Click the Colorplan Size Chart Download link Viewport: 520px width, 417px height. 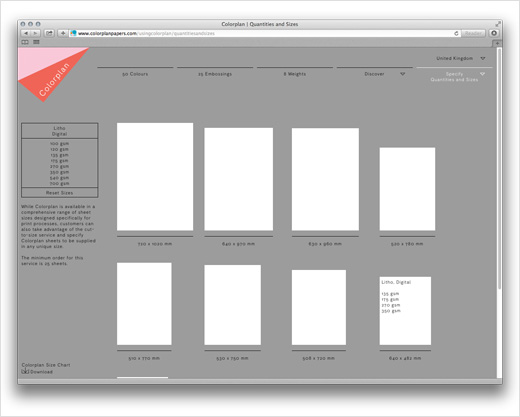37,372
